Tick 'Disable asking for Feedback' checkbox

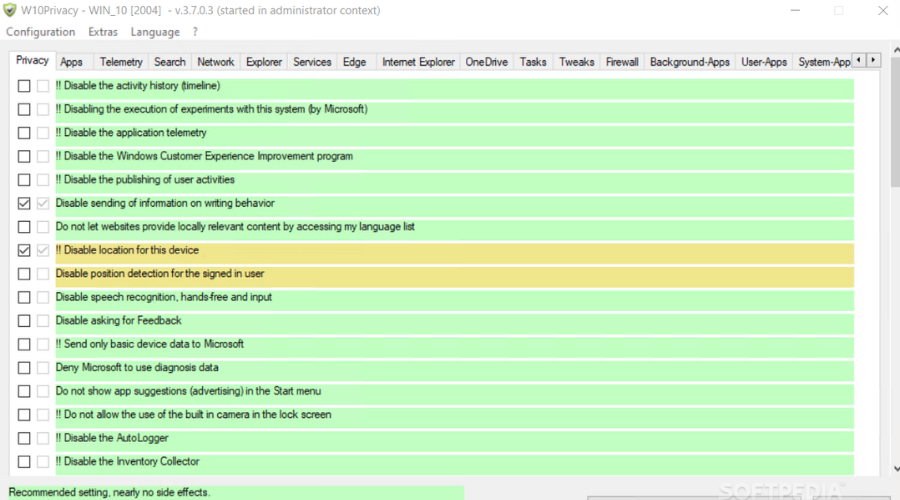tap(24, 321)
